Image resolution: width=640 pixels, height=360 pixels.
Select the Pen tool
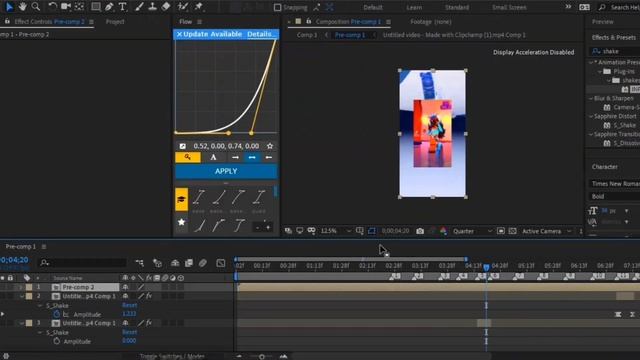[109, 7]
